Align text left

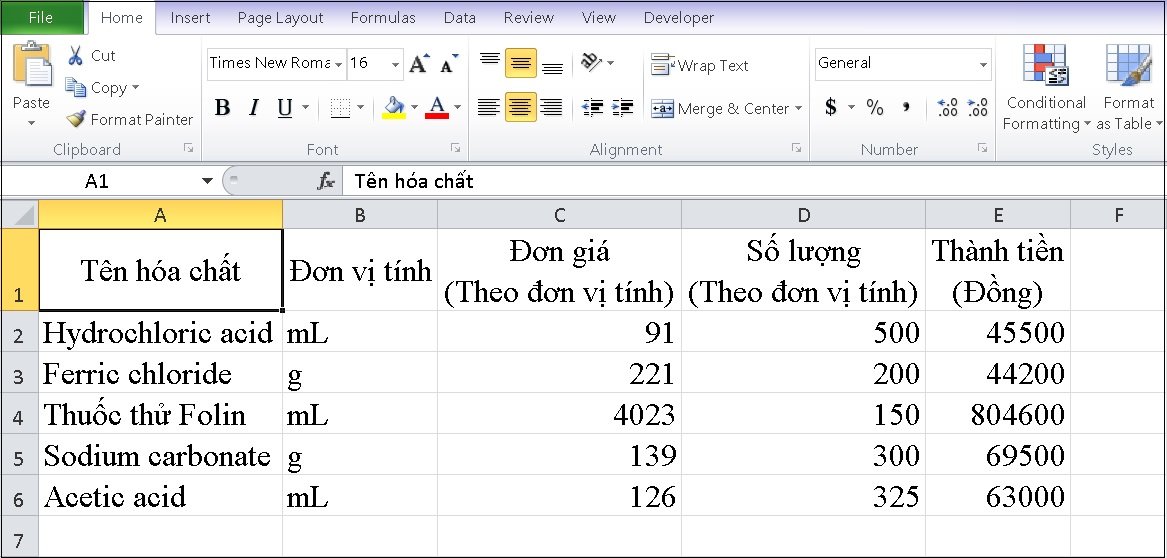tap(489, 108)
